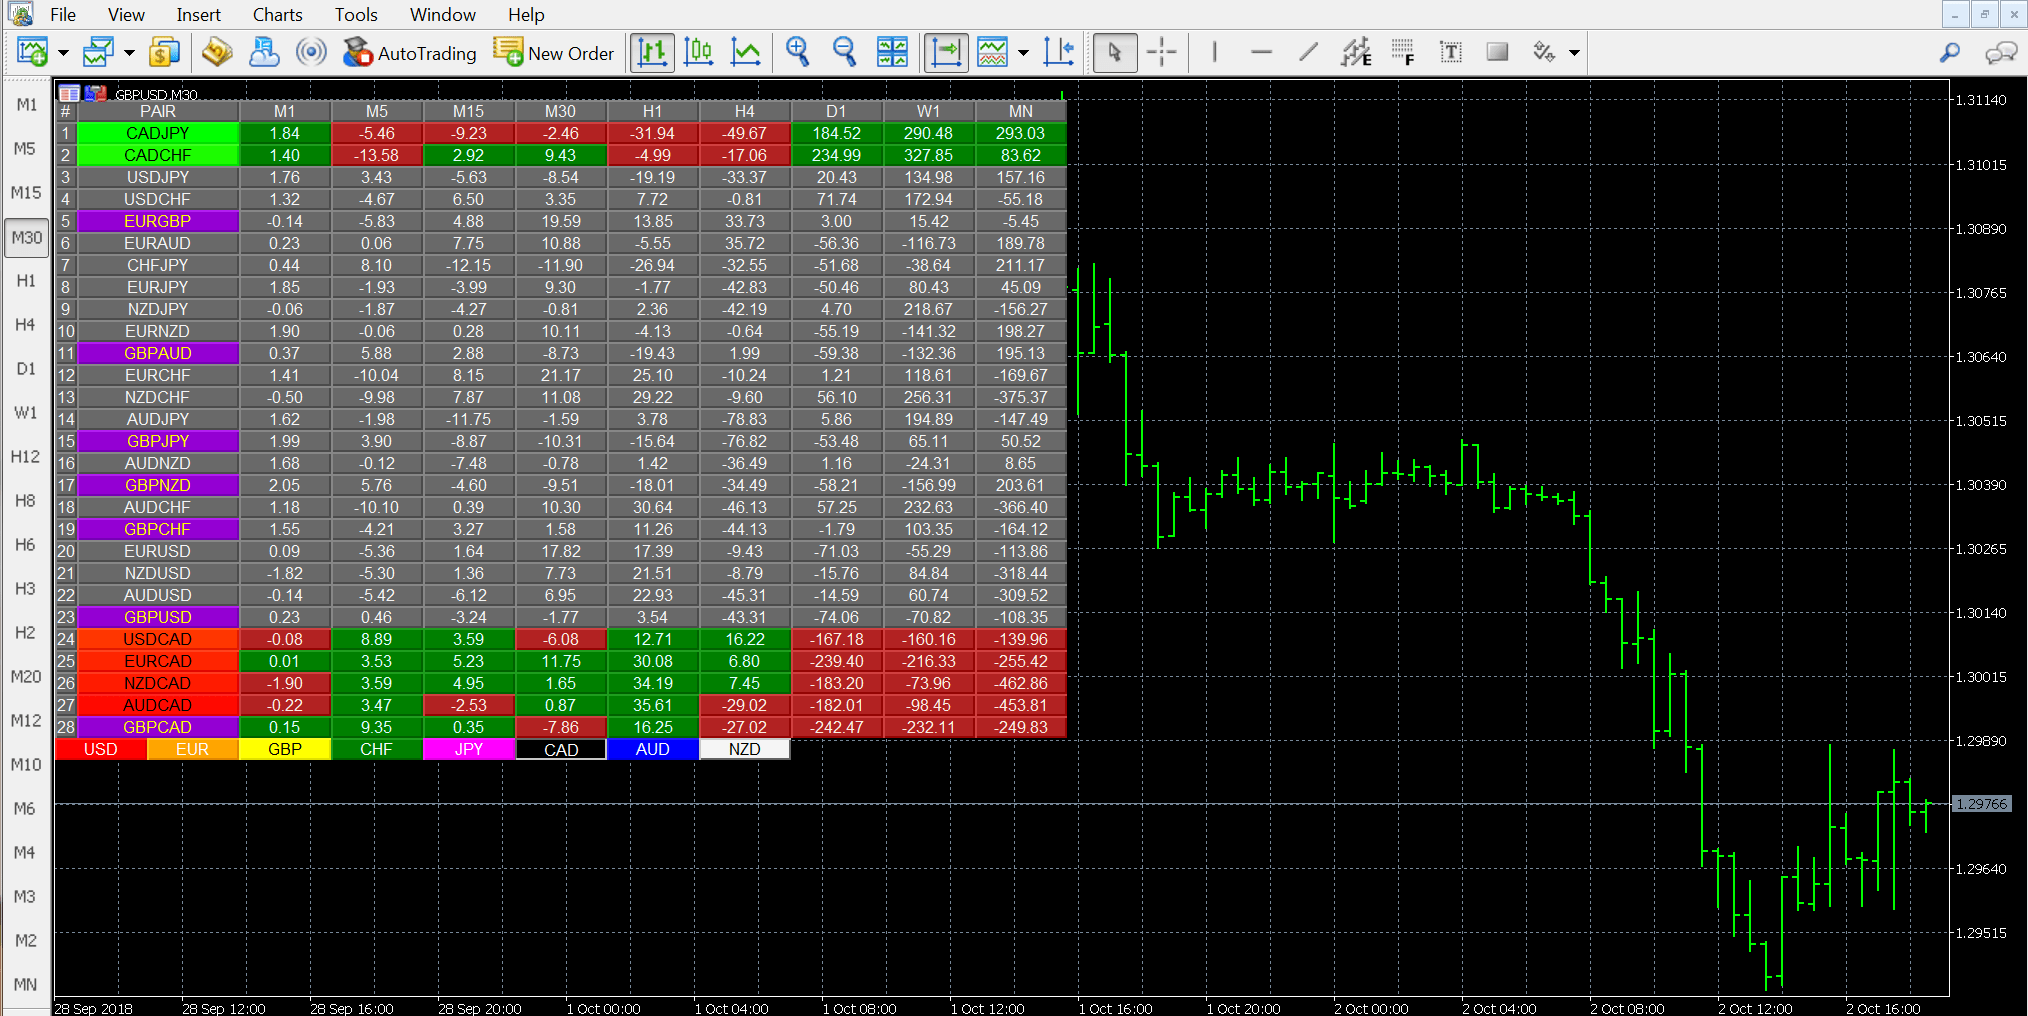This screenshot has height=1016, width=2028.
Task: Open the search magnifier at top right
Action: [x=1950, y=52]
